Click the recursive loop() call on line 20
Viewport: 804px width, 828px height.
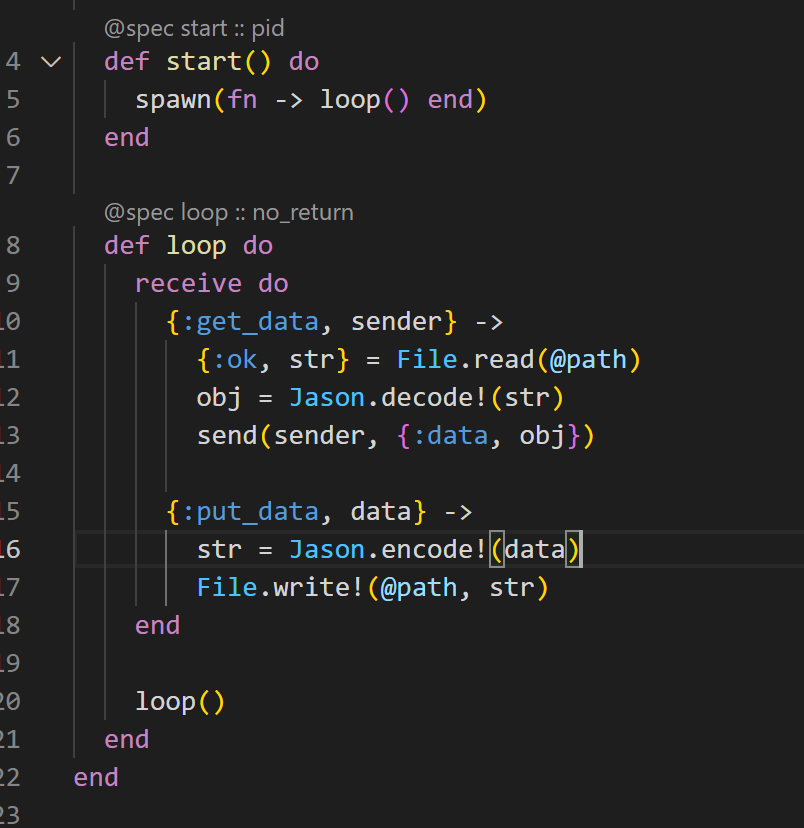coord(180,702)
